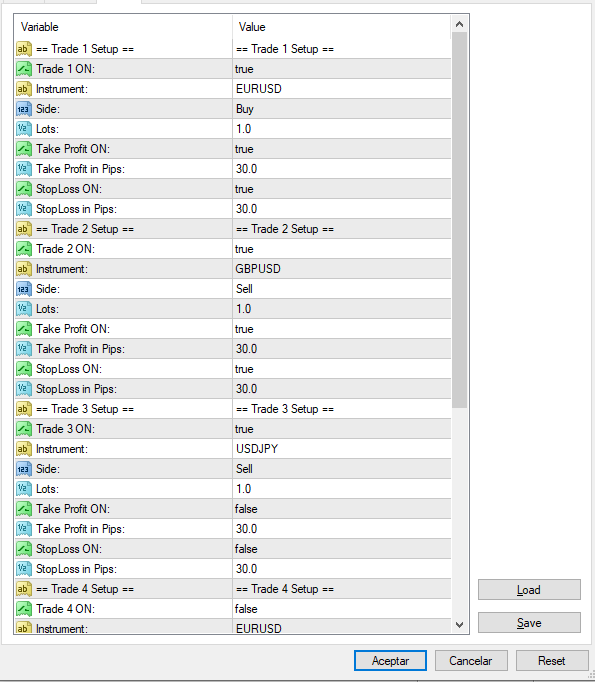The height and width of the screenshot is (682, 595).
Task: Toggle Trade 3 StopLoss ON value 'false'
Action: (342, 549)
